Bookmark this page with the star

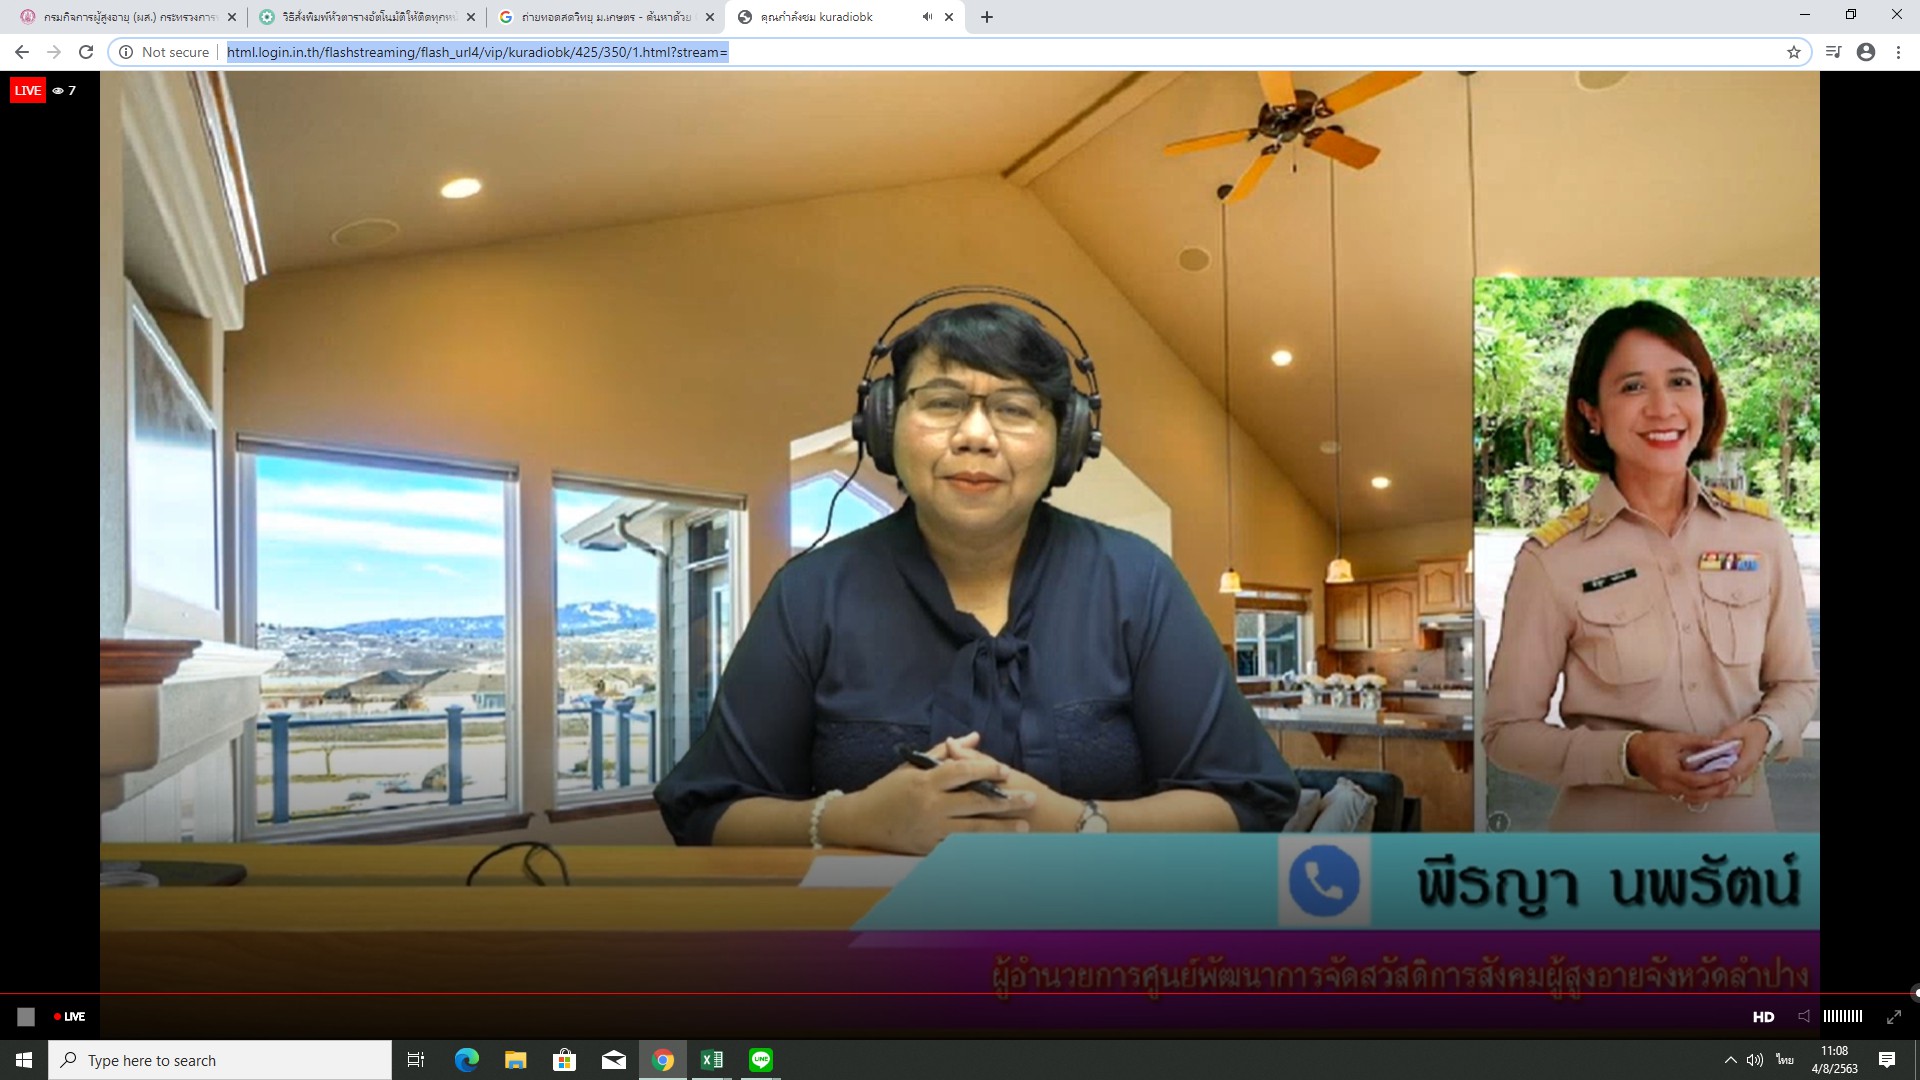[x=1794, y=52]
